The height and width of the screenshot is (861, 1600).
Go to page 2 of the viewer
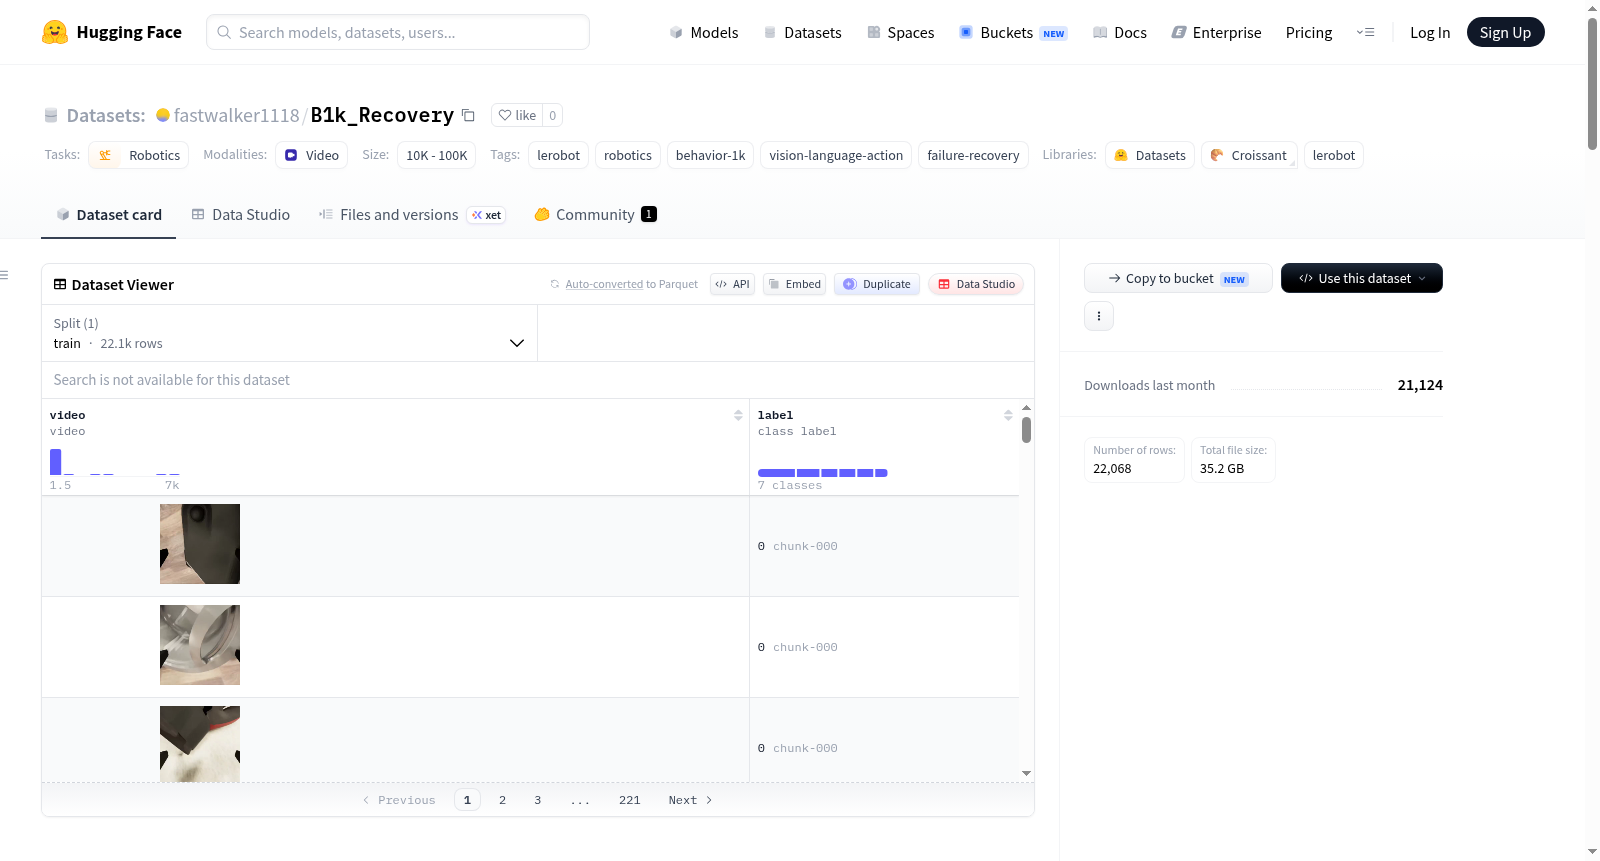pos(502,800)
